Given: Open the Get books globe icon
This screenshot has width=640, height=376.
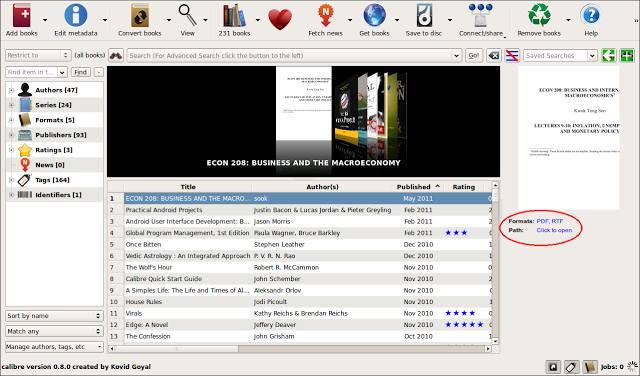Looking at the screenshot, I should [x=374, y=16].
